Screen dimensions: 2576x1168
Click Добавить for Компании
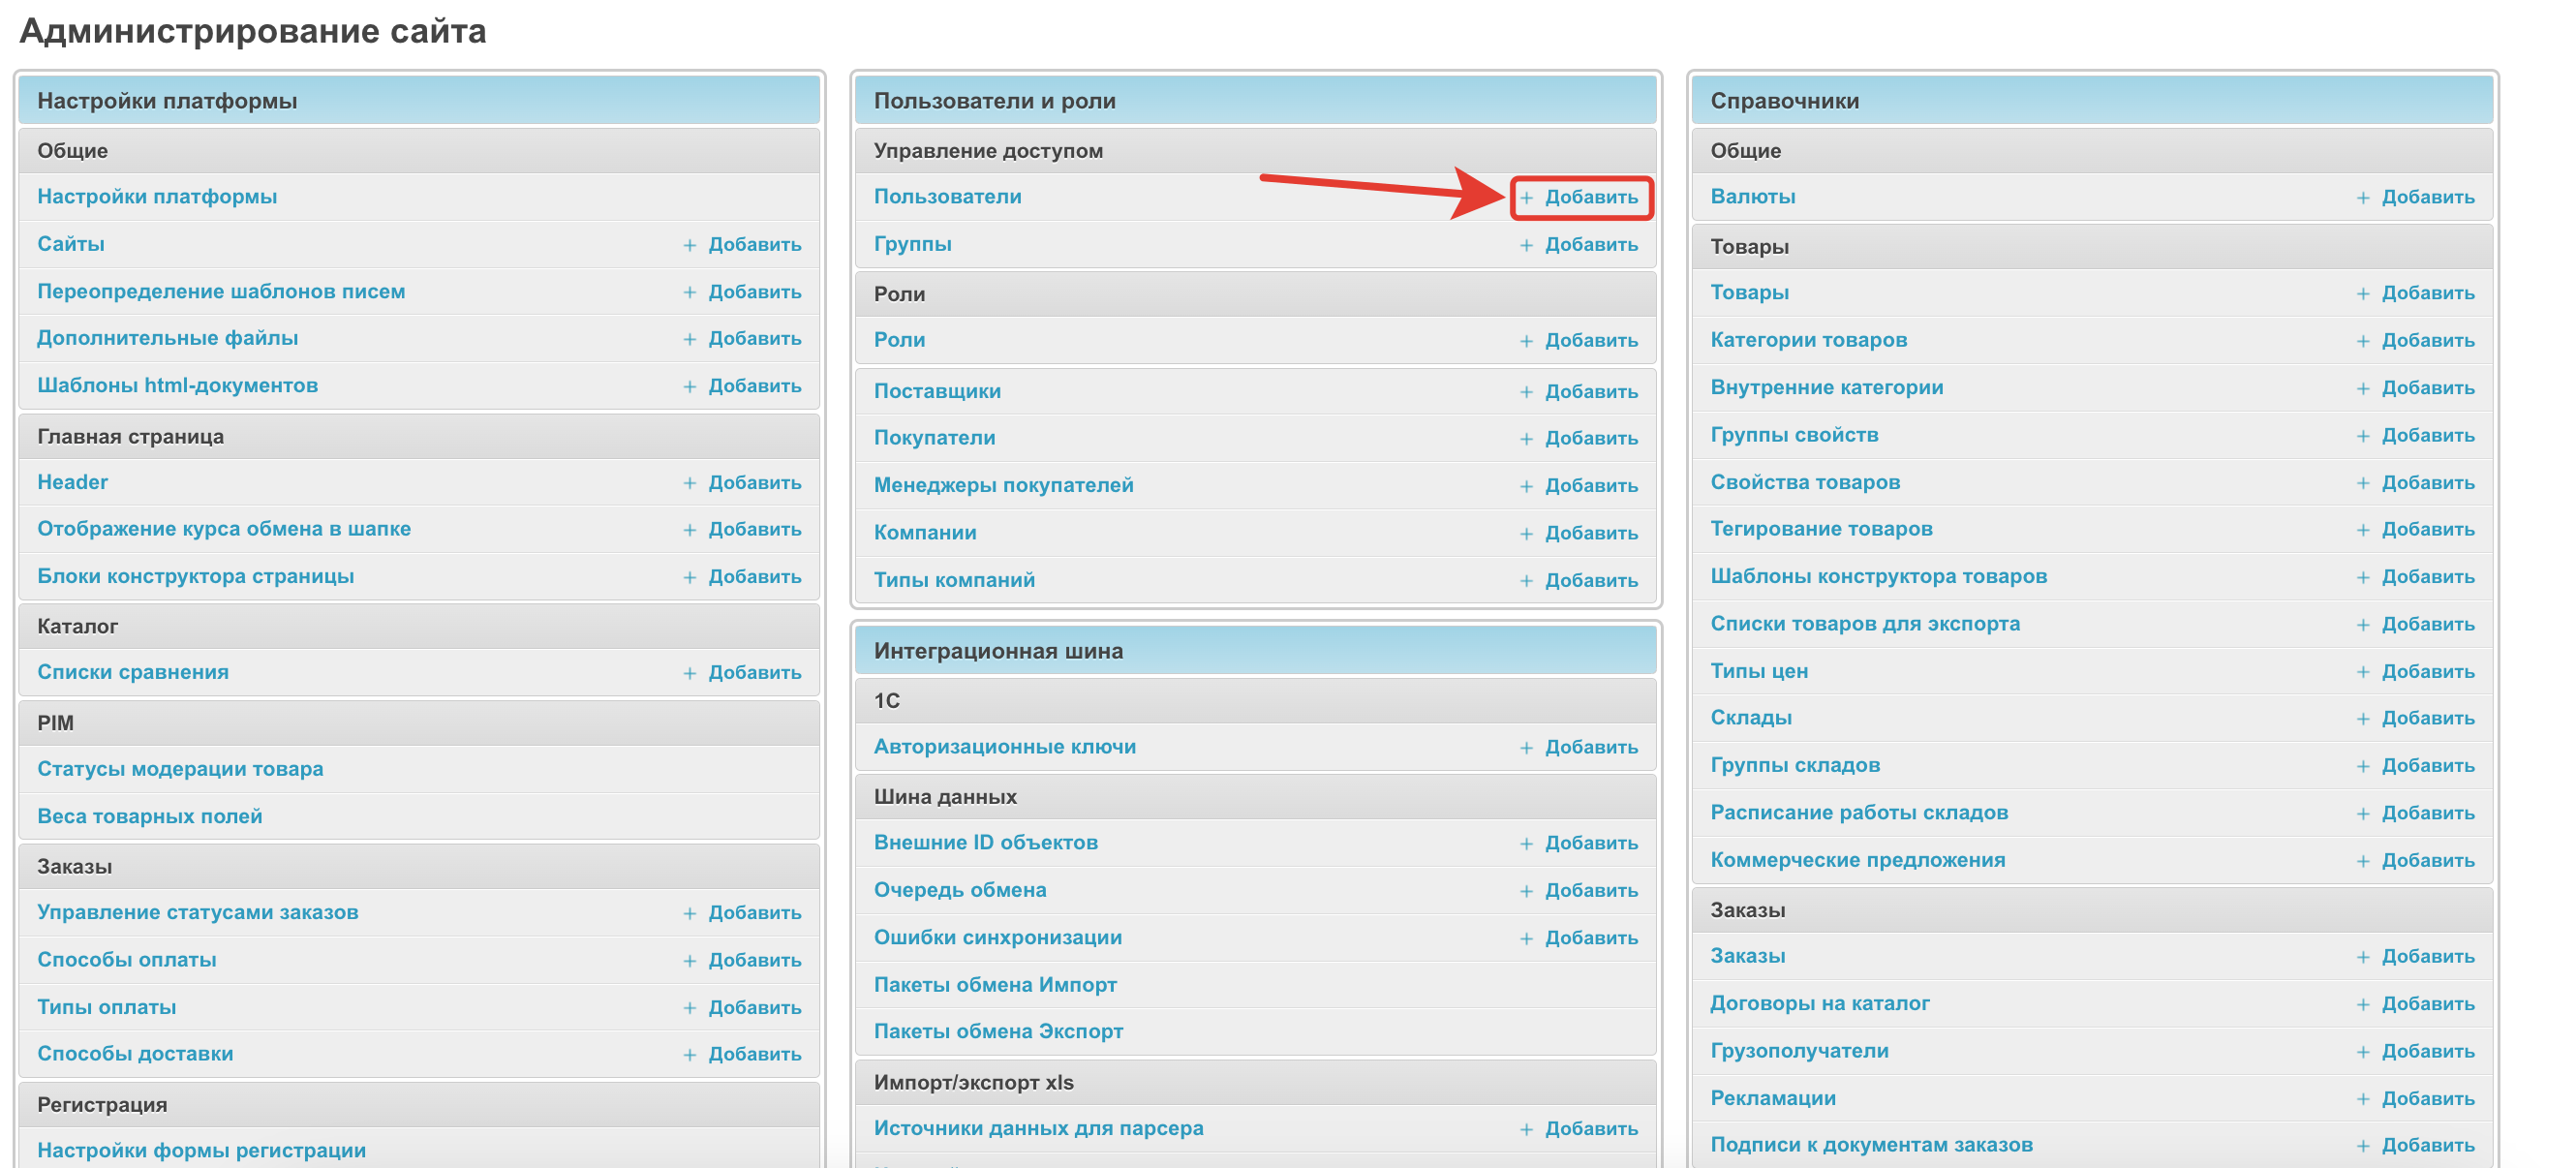coord(1590,533)
